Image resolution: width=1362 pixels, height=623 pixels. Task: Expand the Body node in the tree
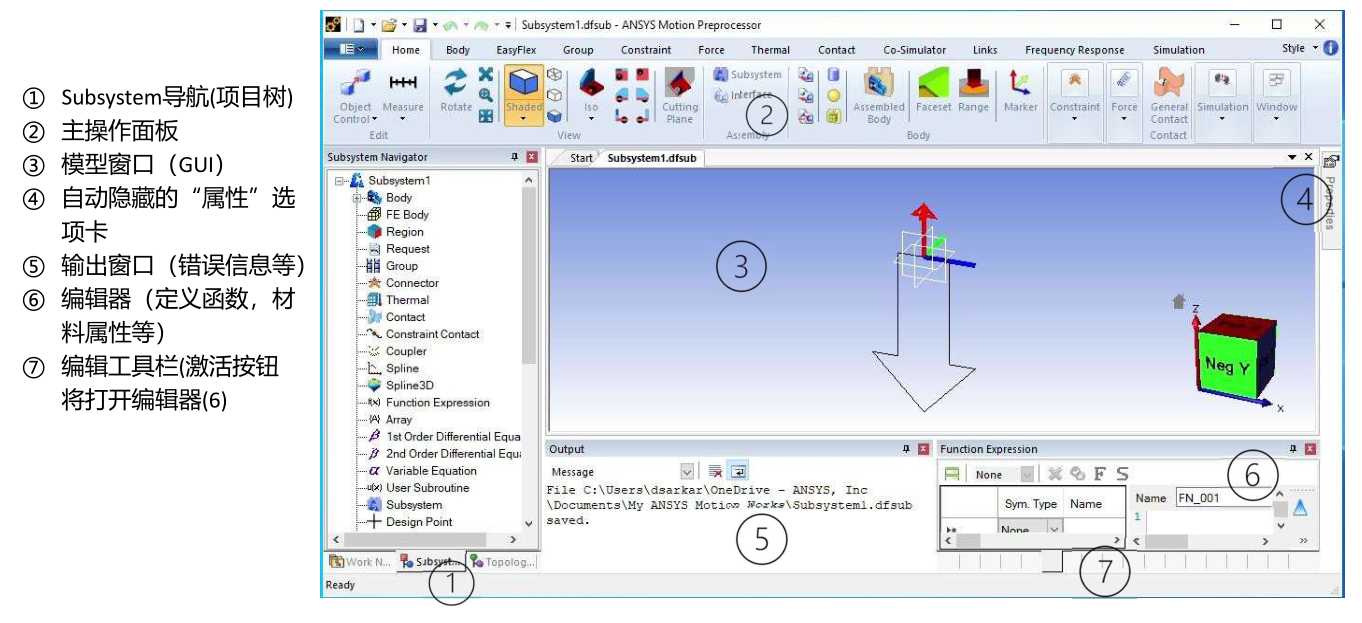coord(358,198)
